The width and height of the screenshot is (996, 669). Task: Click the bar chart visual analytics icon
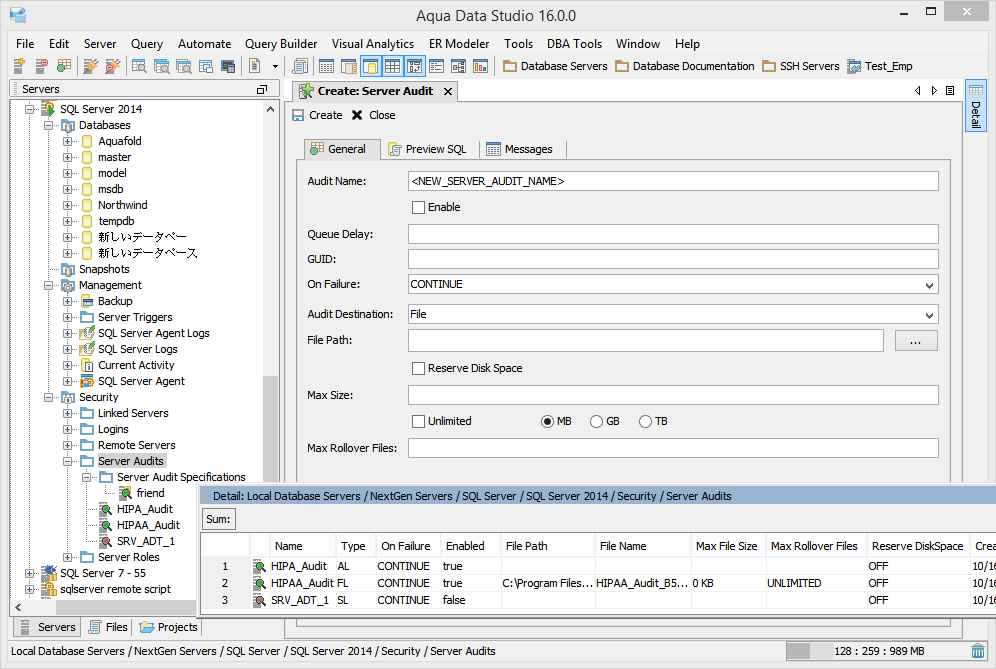481,65
